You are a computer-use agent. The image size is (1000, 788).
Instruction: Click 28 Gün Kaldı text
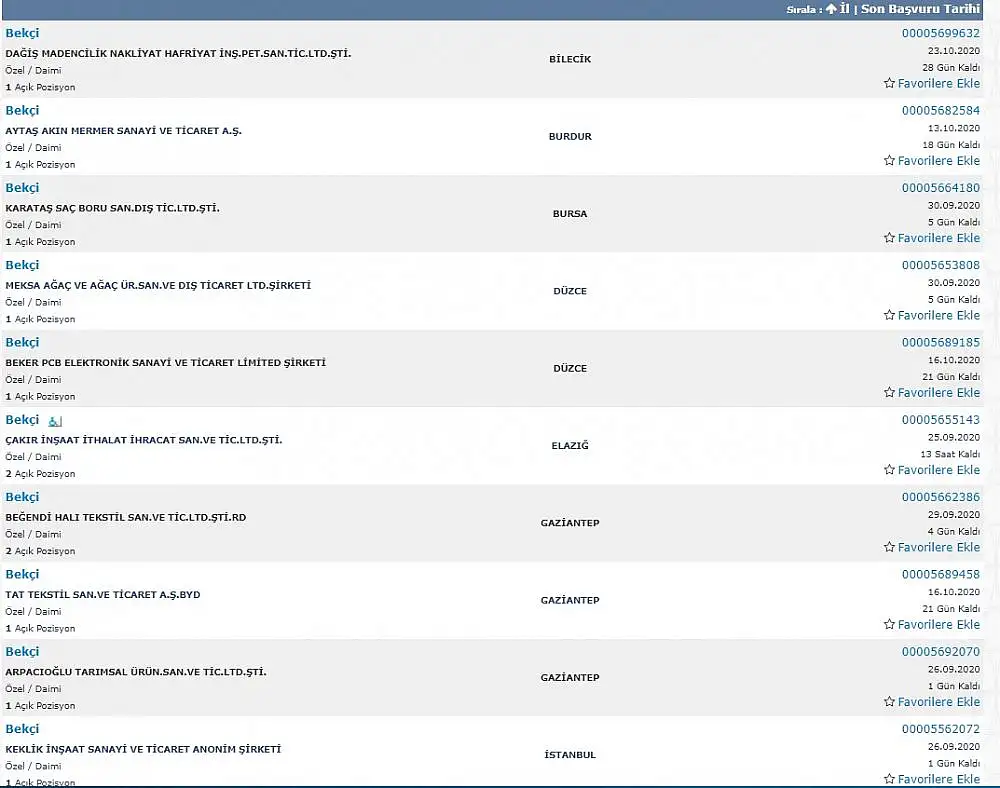click(951, 68)
